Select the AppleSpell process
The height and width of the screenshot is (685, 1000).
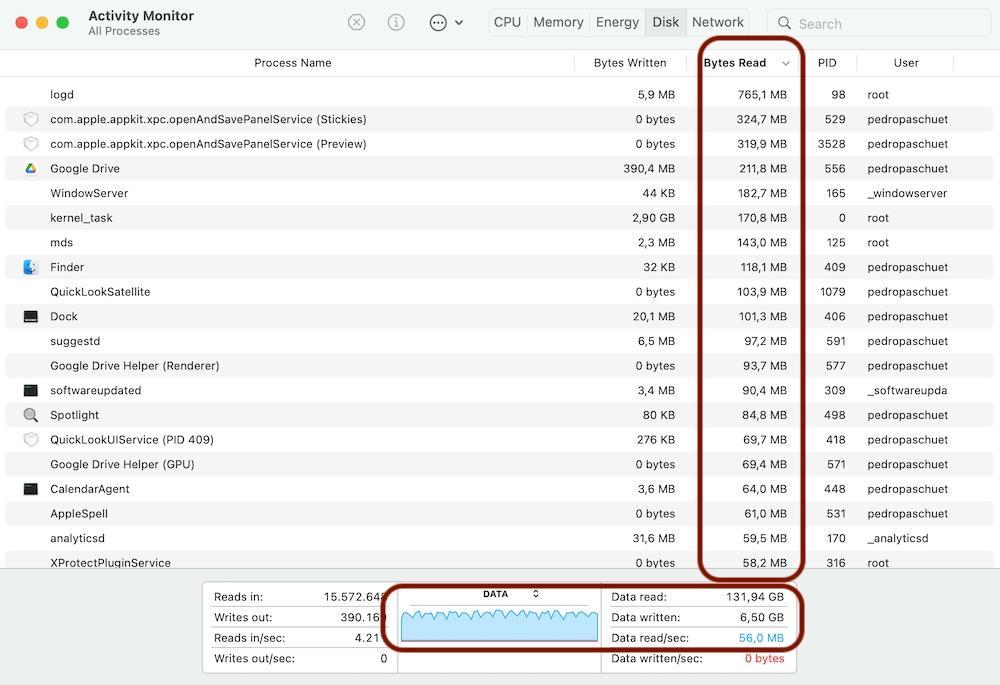click(x=499, y=514)
